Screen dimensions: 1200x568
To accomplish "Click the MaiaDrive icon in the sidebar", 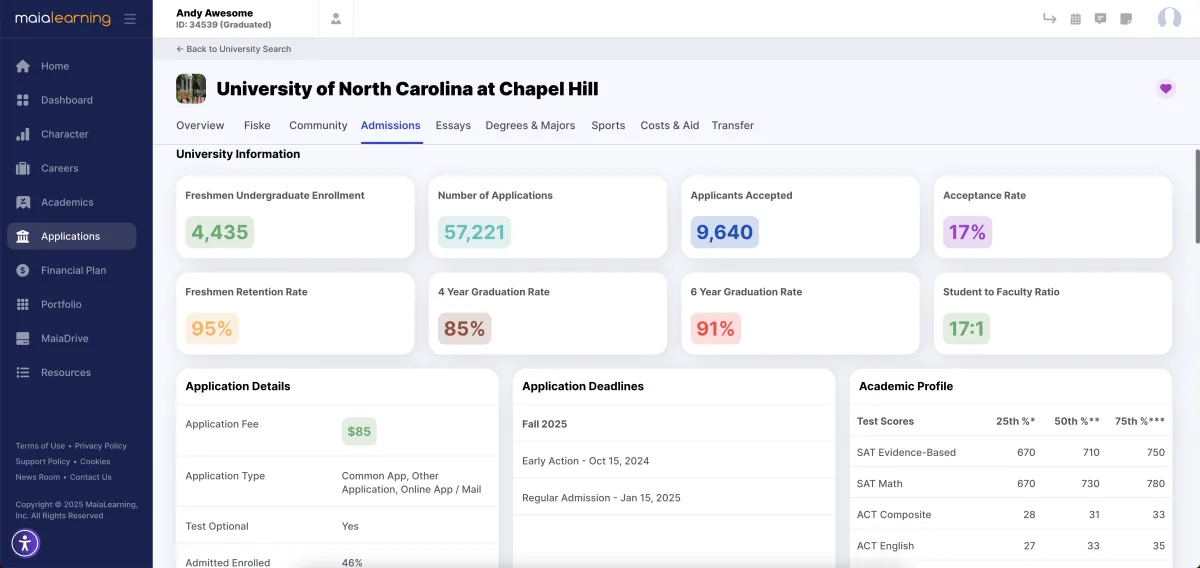I will tap(23, 338).
